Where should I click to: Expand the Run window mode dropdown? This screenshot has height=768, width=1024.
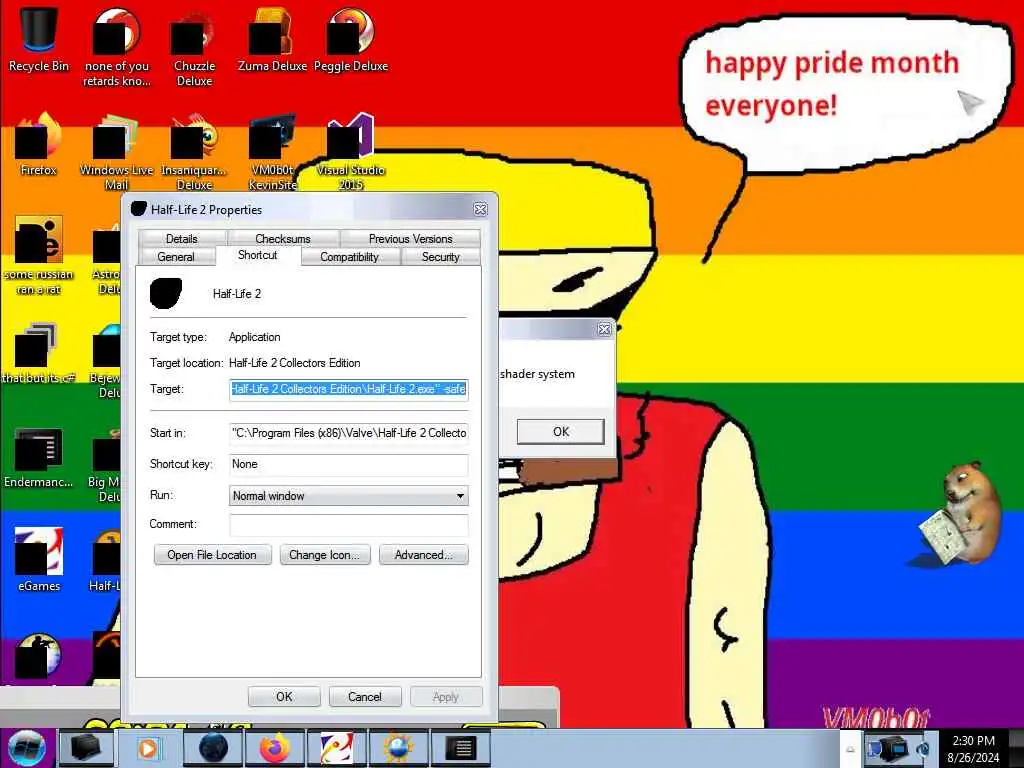click(349, 496)
